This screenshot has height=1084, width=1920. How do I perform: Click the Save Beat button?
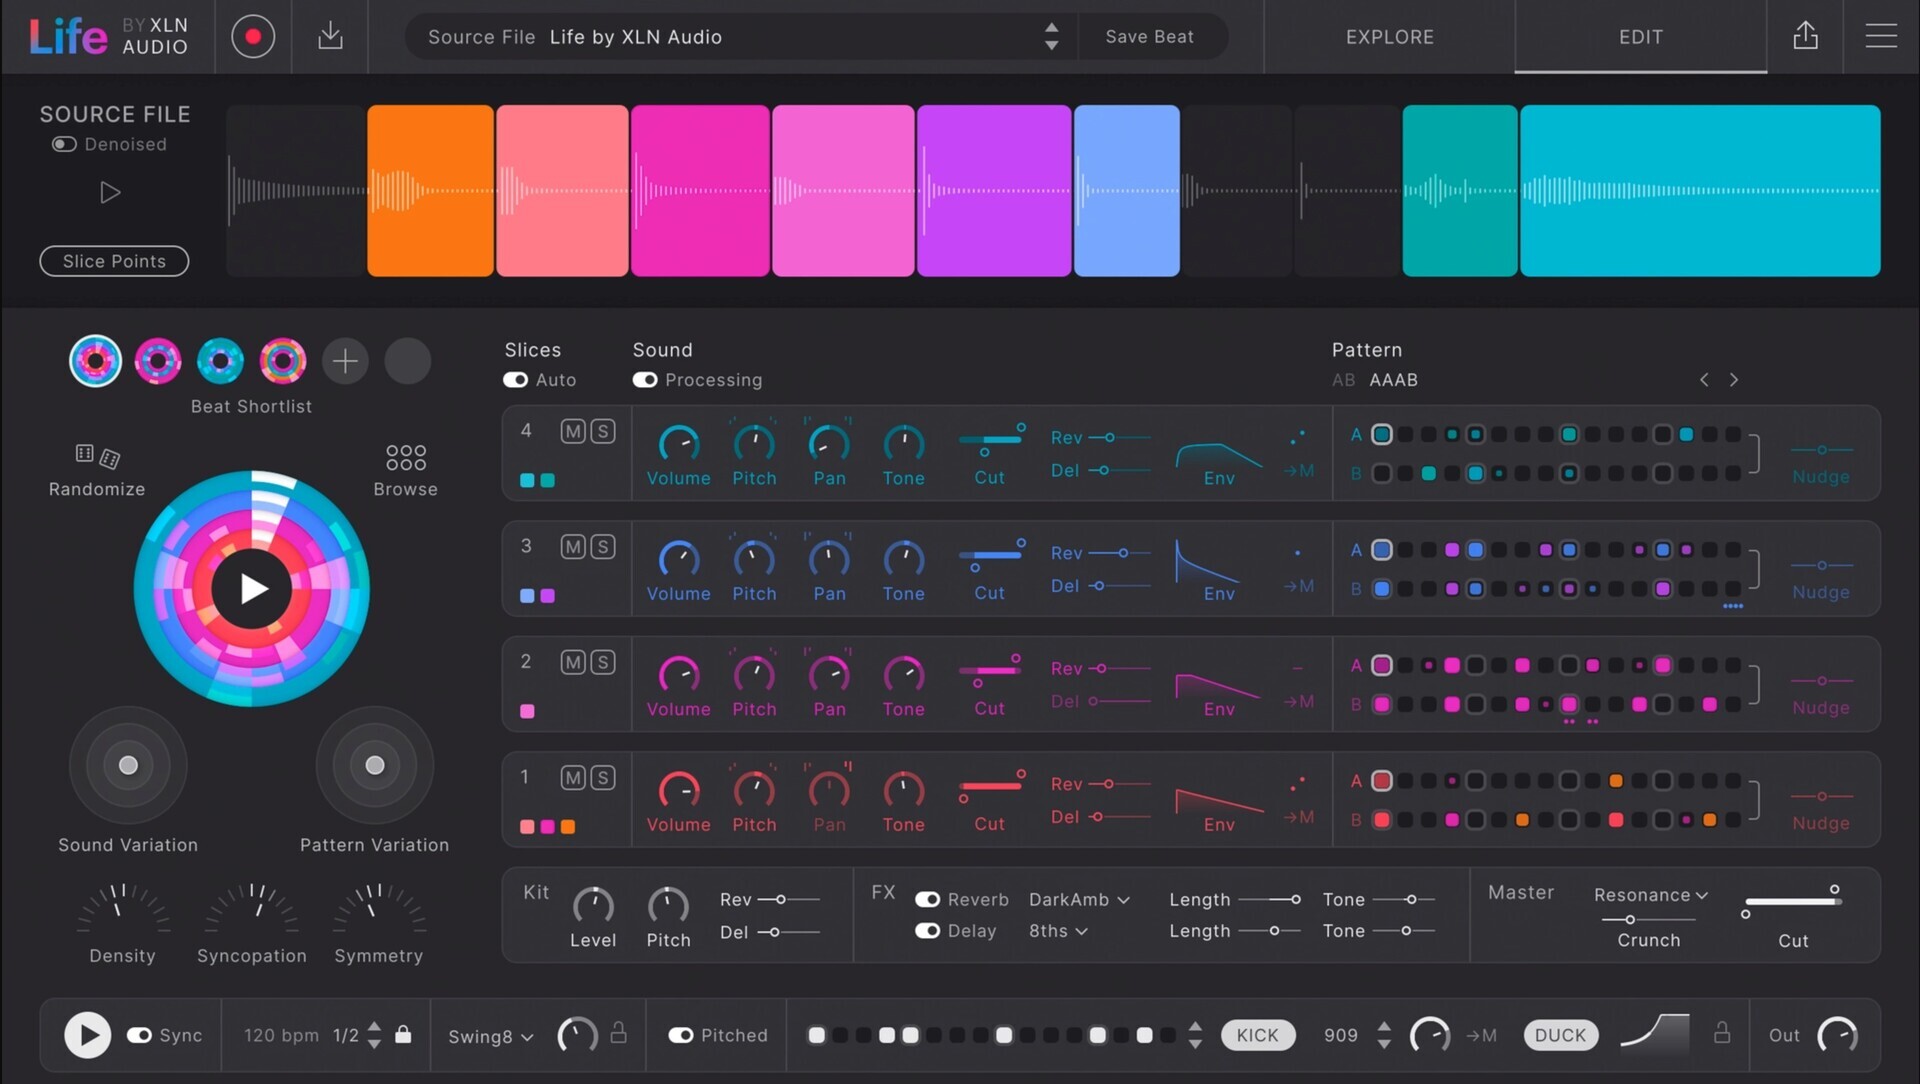[x=1149, y=37]
